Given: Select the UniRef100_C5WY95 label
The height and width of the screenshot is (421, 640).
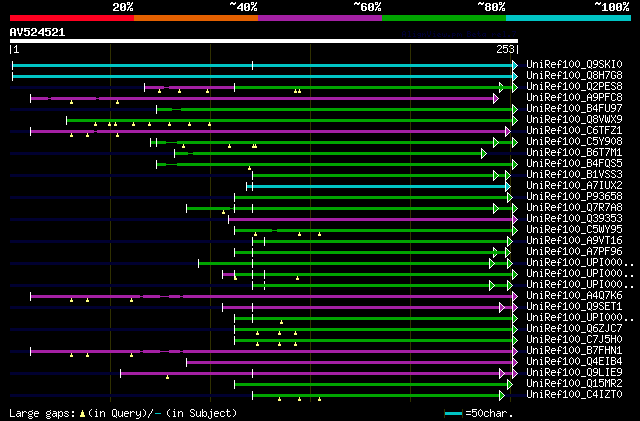Looking at the screenshot, I should (x=574, y=230).
